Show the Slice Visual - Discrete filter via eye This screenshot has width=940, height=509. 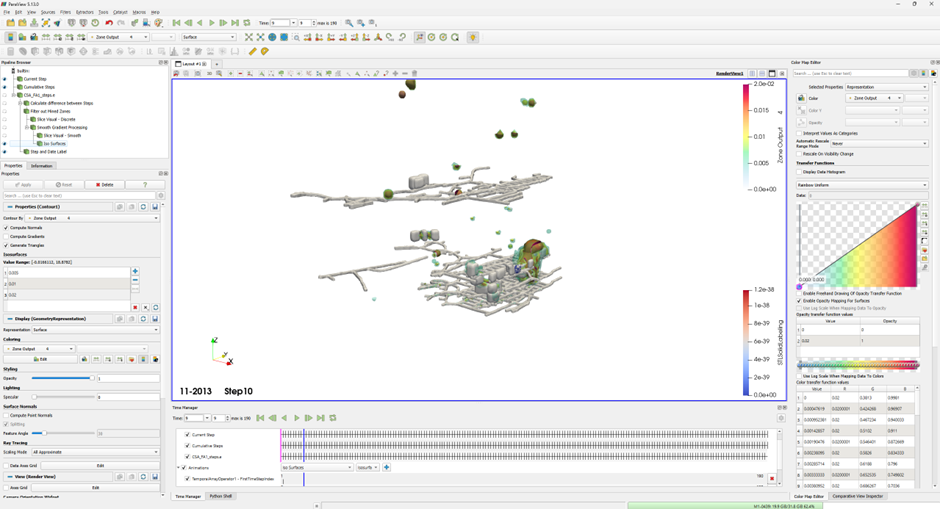tap(5, 119)
